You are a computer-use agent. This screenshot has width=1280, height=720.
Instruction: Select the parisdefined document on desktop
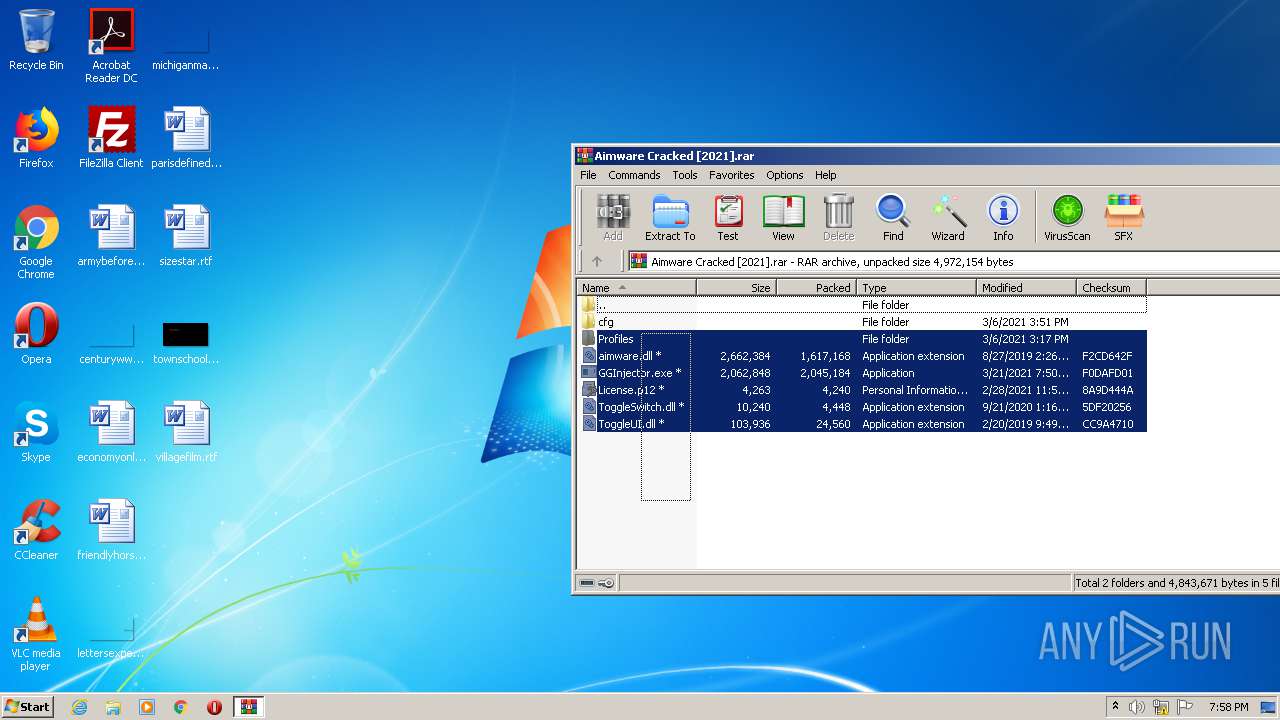pyautogui.click(x=186, y=138)
